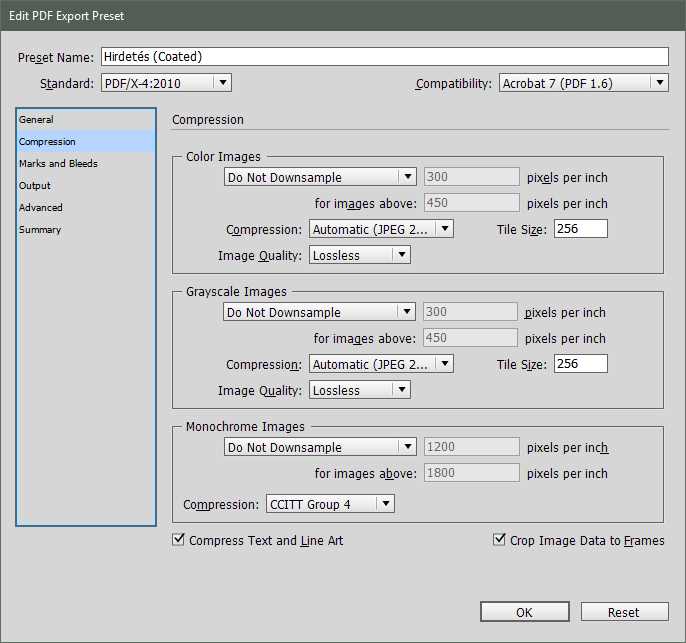
Task: Switch to the General section
Action: (x=37, y=120)
